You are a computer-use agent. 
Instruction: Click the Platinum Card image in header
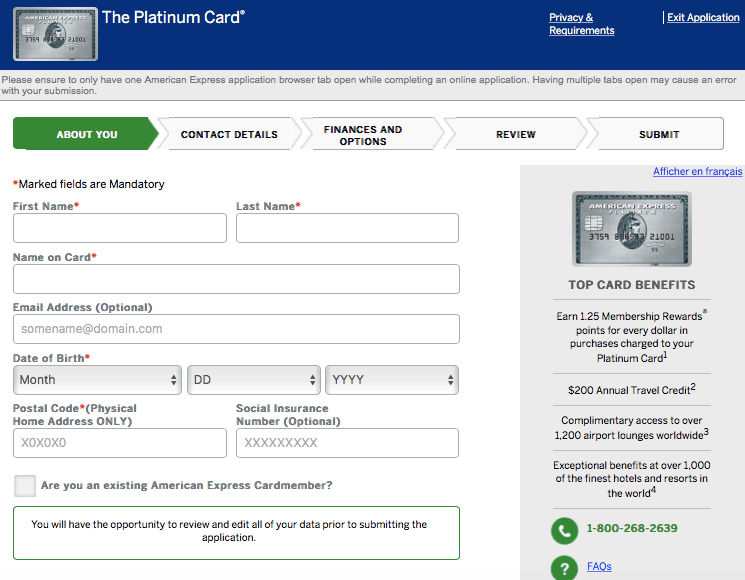pos(55,35)
